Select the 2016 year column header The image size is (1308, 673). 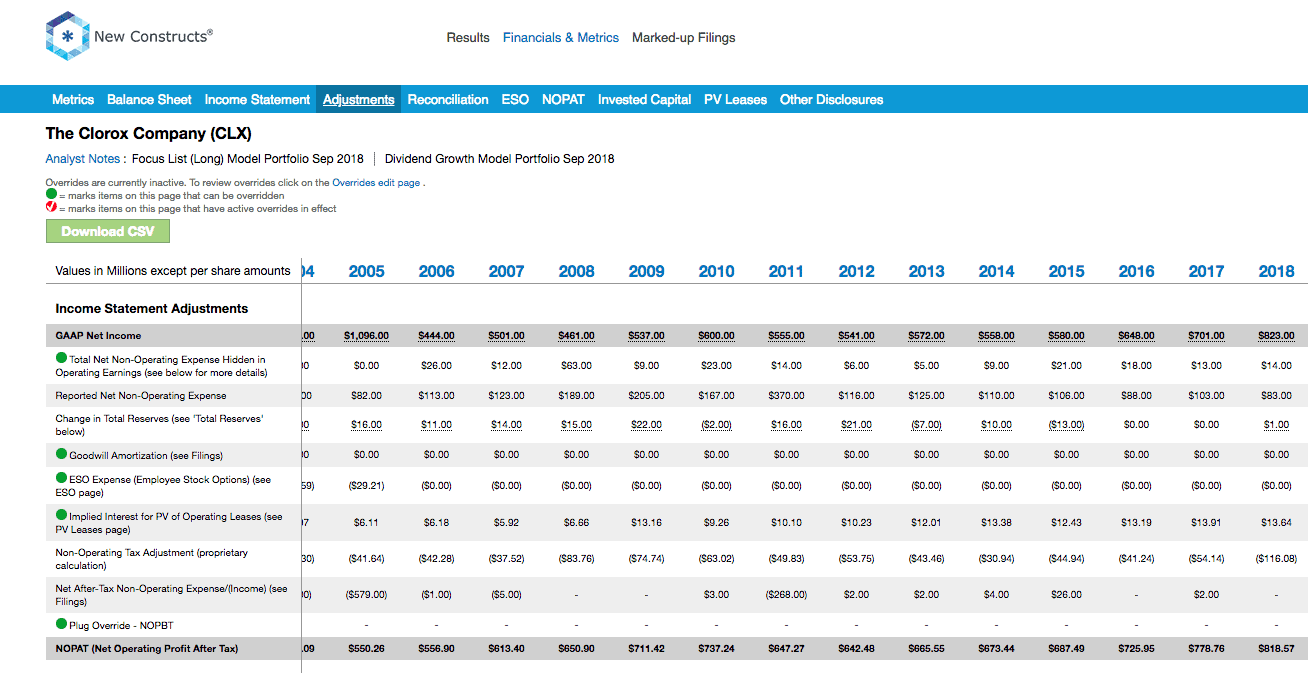click(x=1136, y=271)
